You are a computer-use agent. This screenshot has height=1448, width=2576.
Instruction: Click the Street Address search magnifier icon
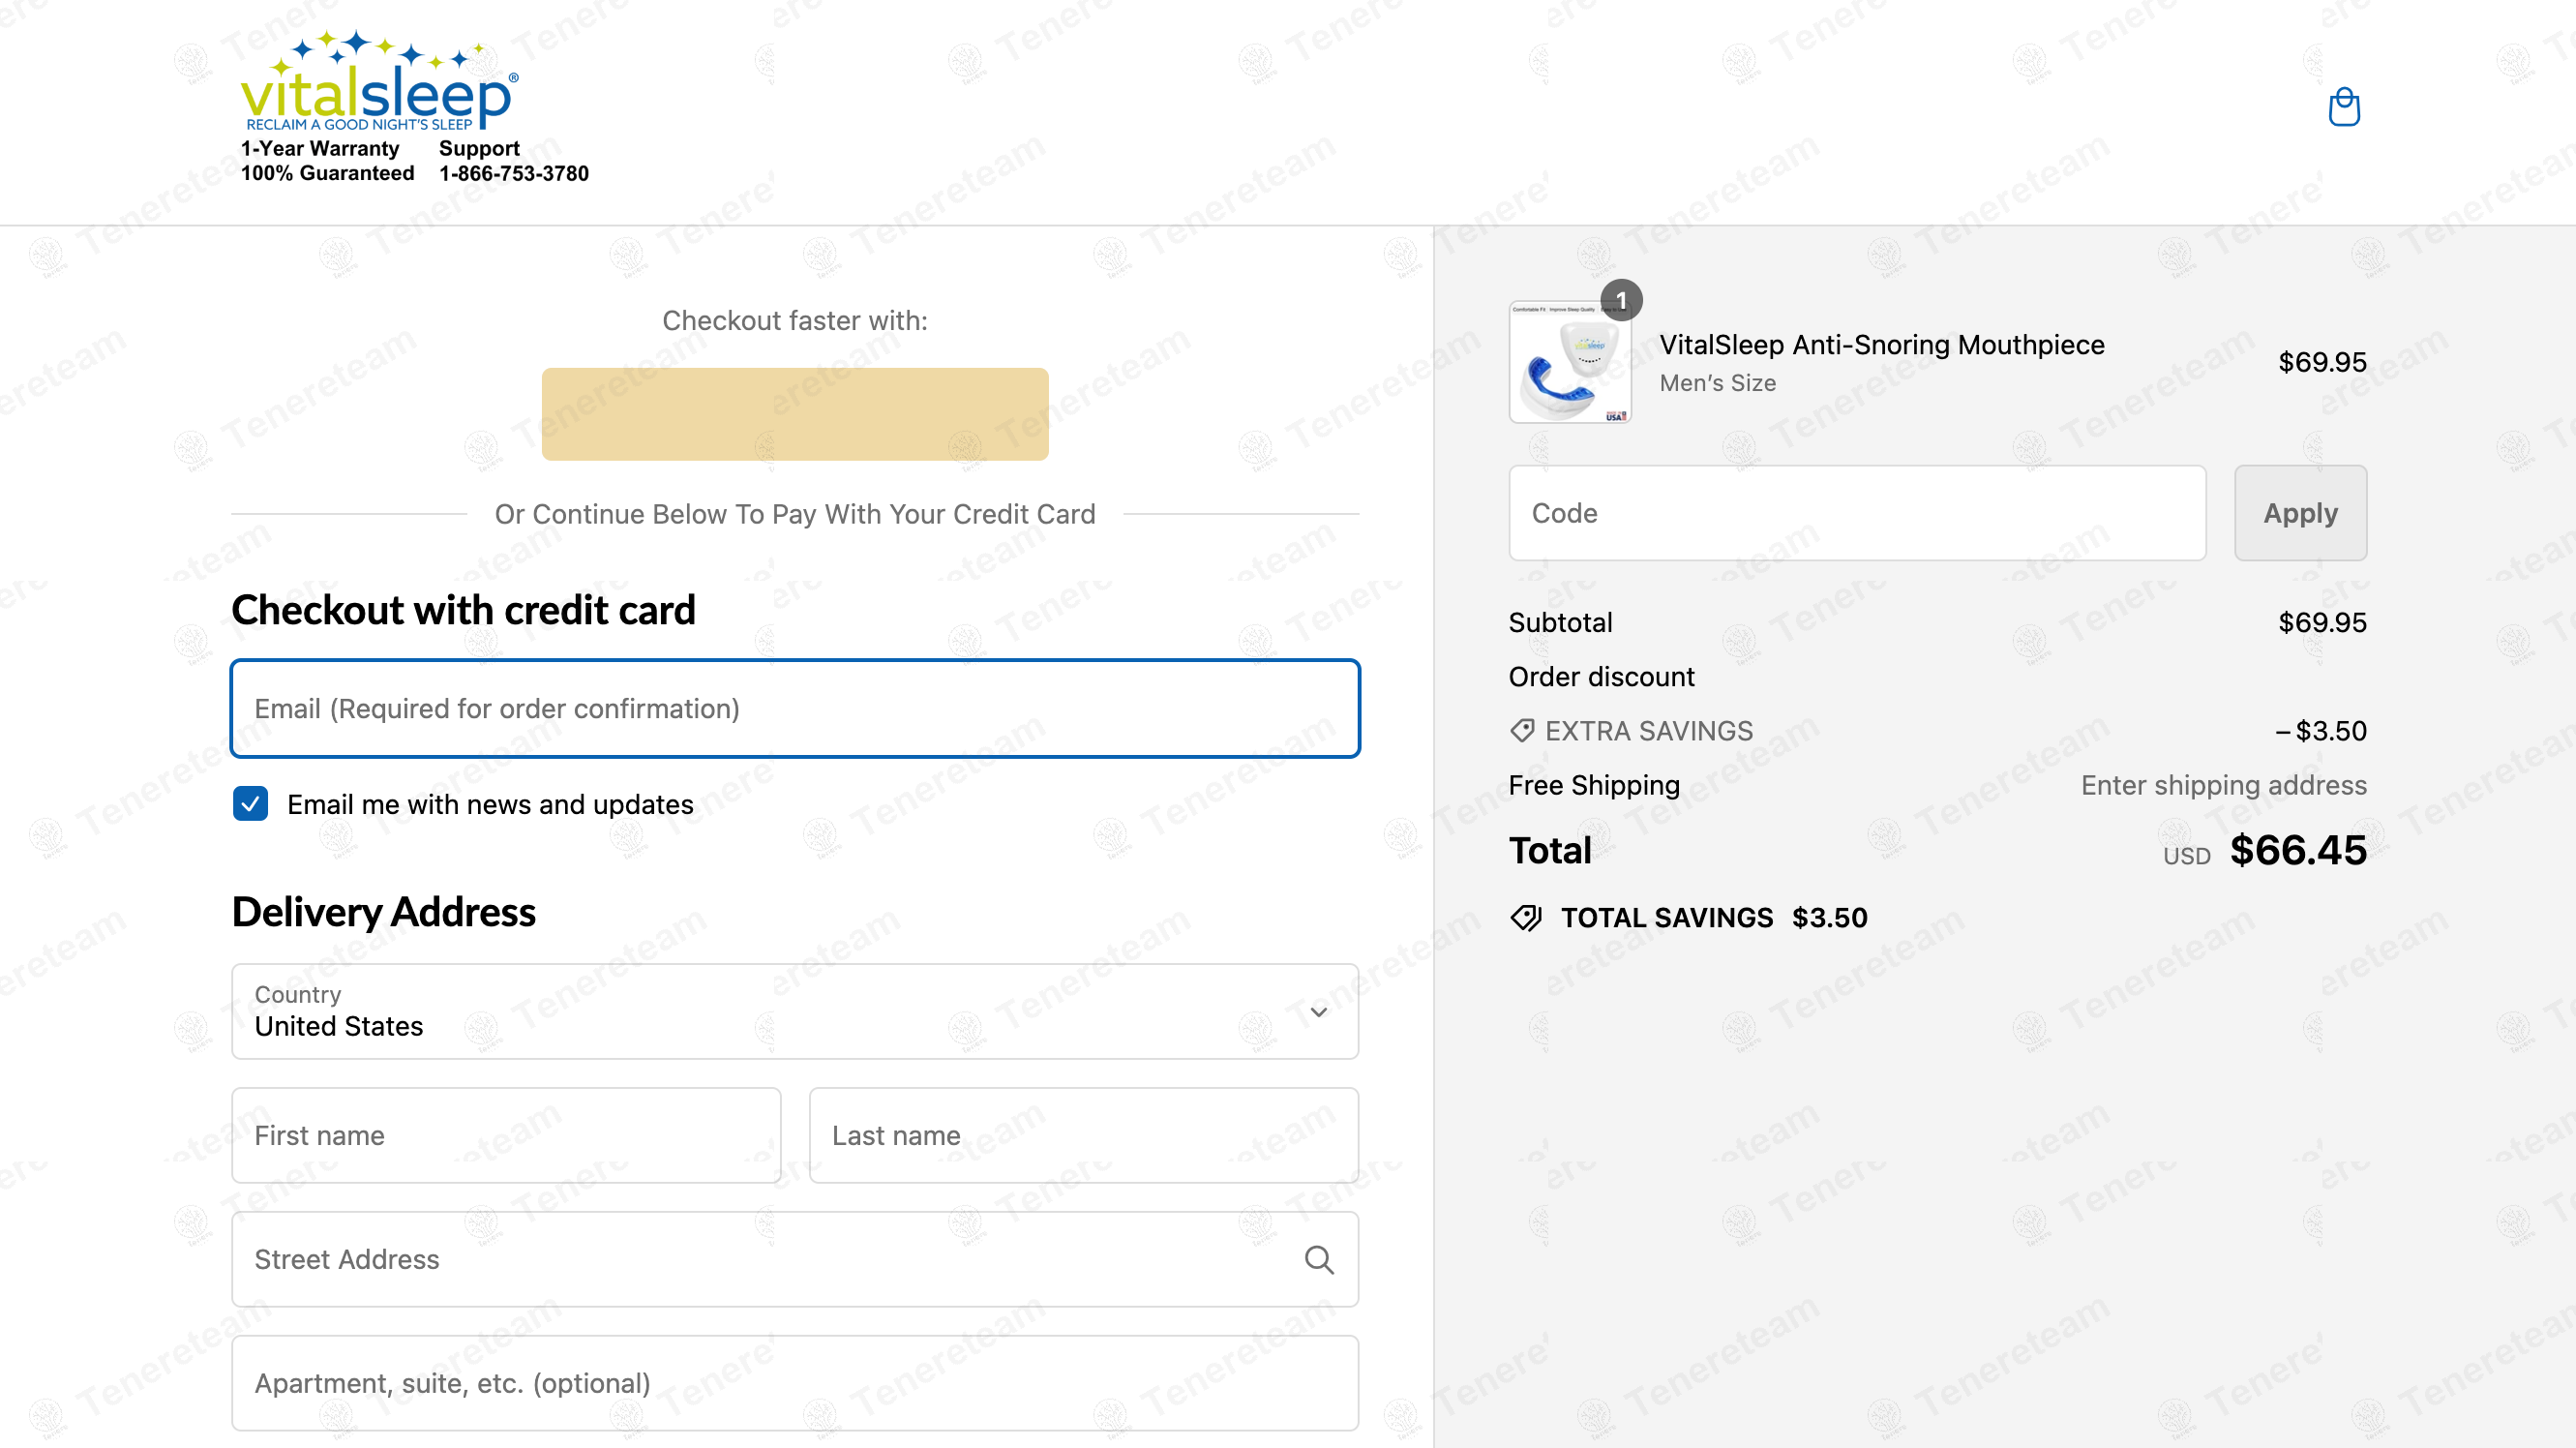1318,1259
